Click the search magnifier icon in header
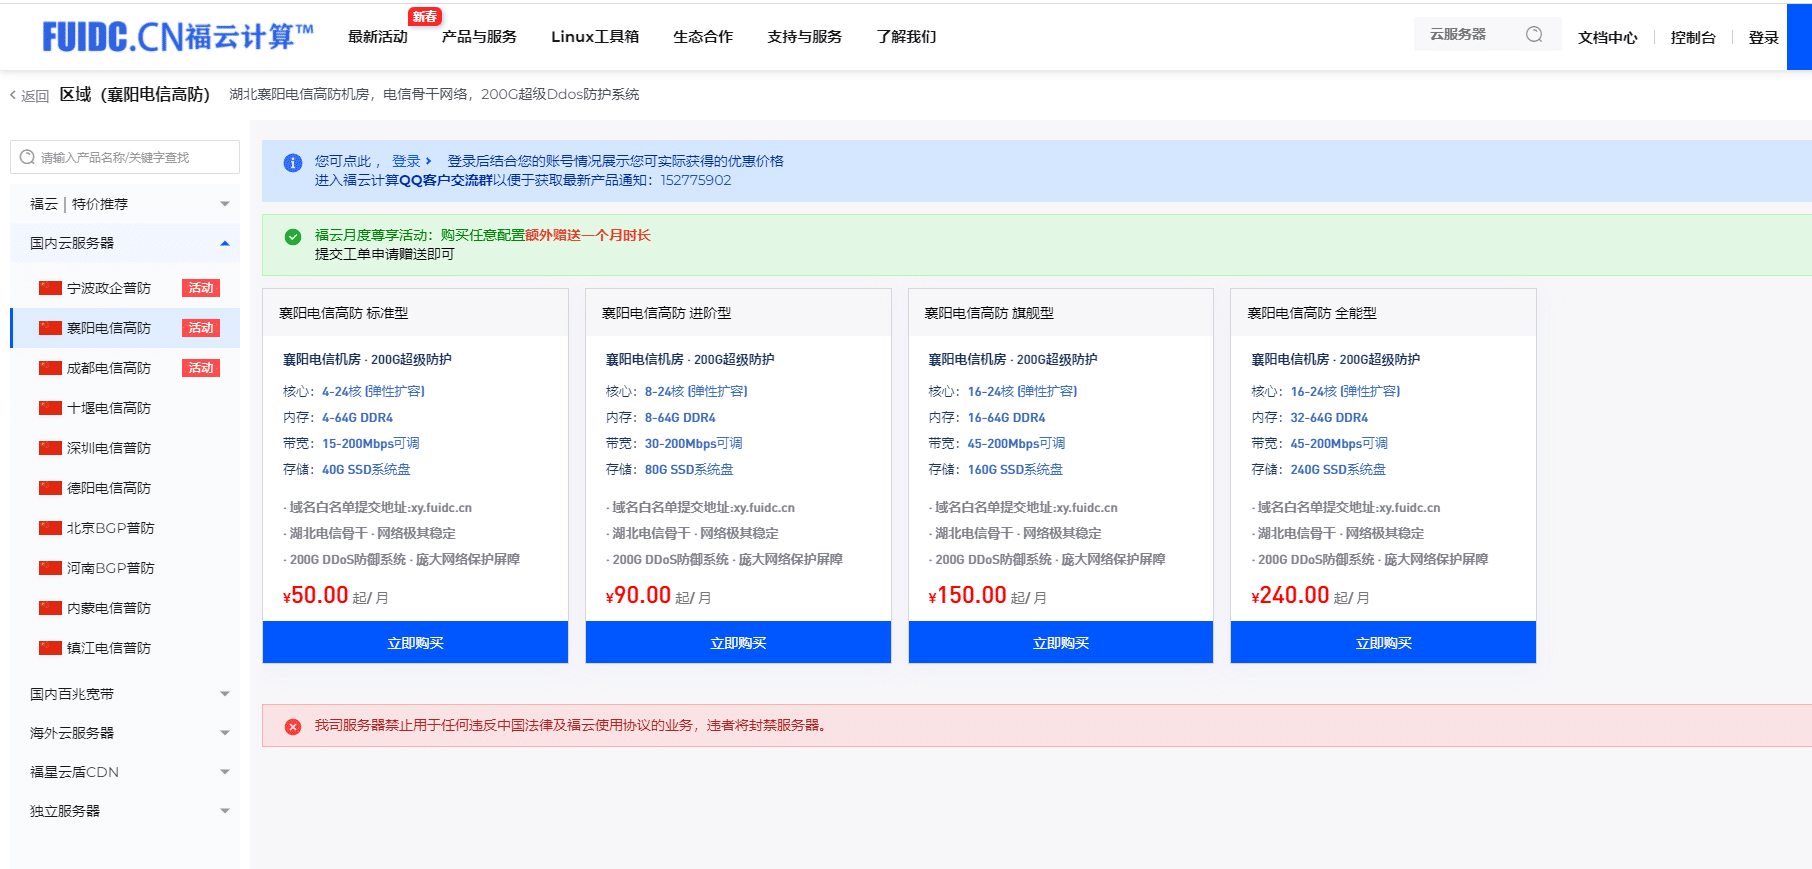The image size is (1812, 869). 1533,35
